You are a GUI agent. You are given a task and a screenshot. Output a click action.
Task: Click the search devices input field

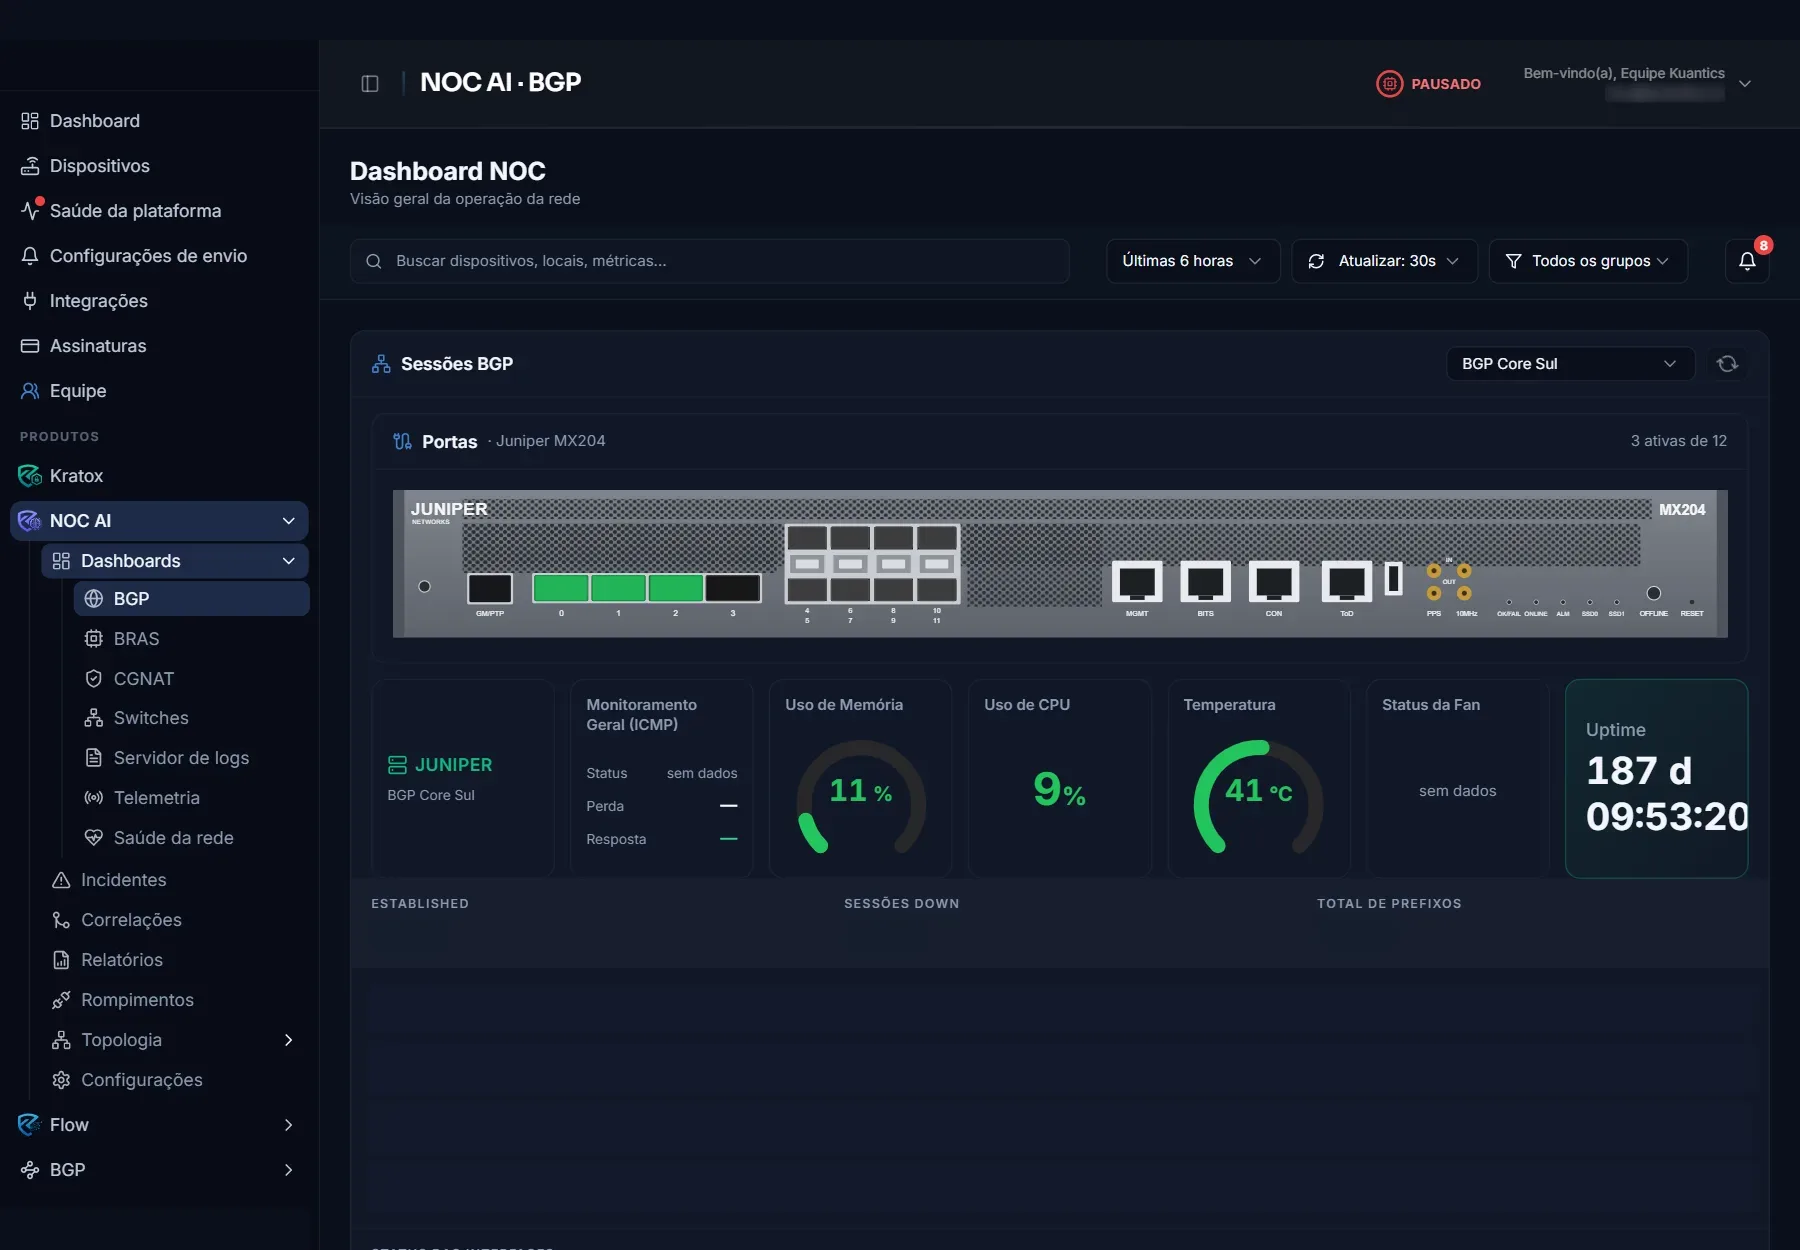tap(710, 261)
